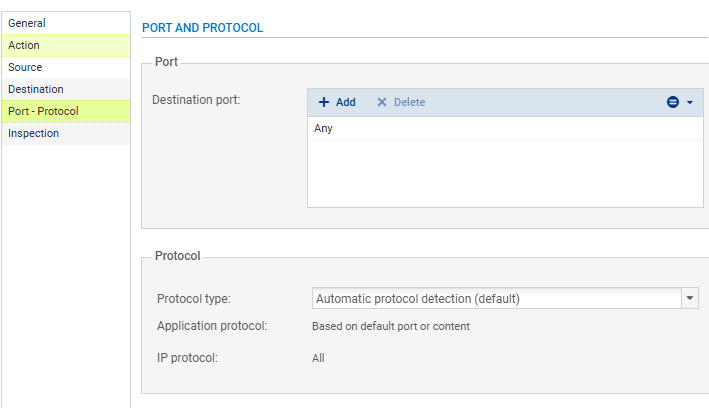Image resolution: width=709 pixels, height=408 pixels.
Task: Open the Destination tab
Action: pyautogui.click(x=36, y=89)
